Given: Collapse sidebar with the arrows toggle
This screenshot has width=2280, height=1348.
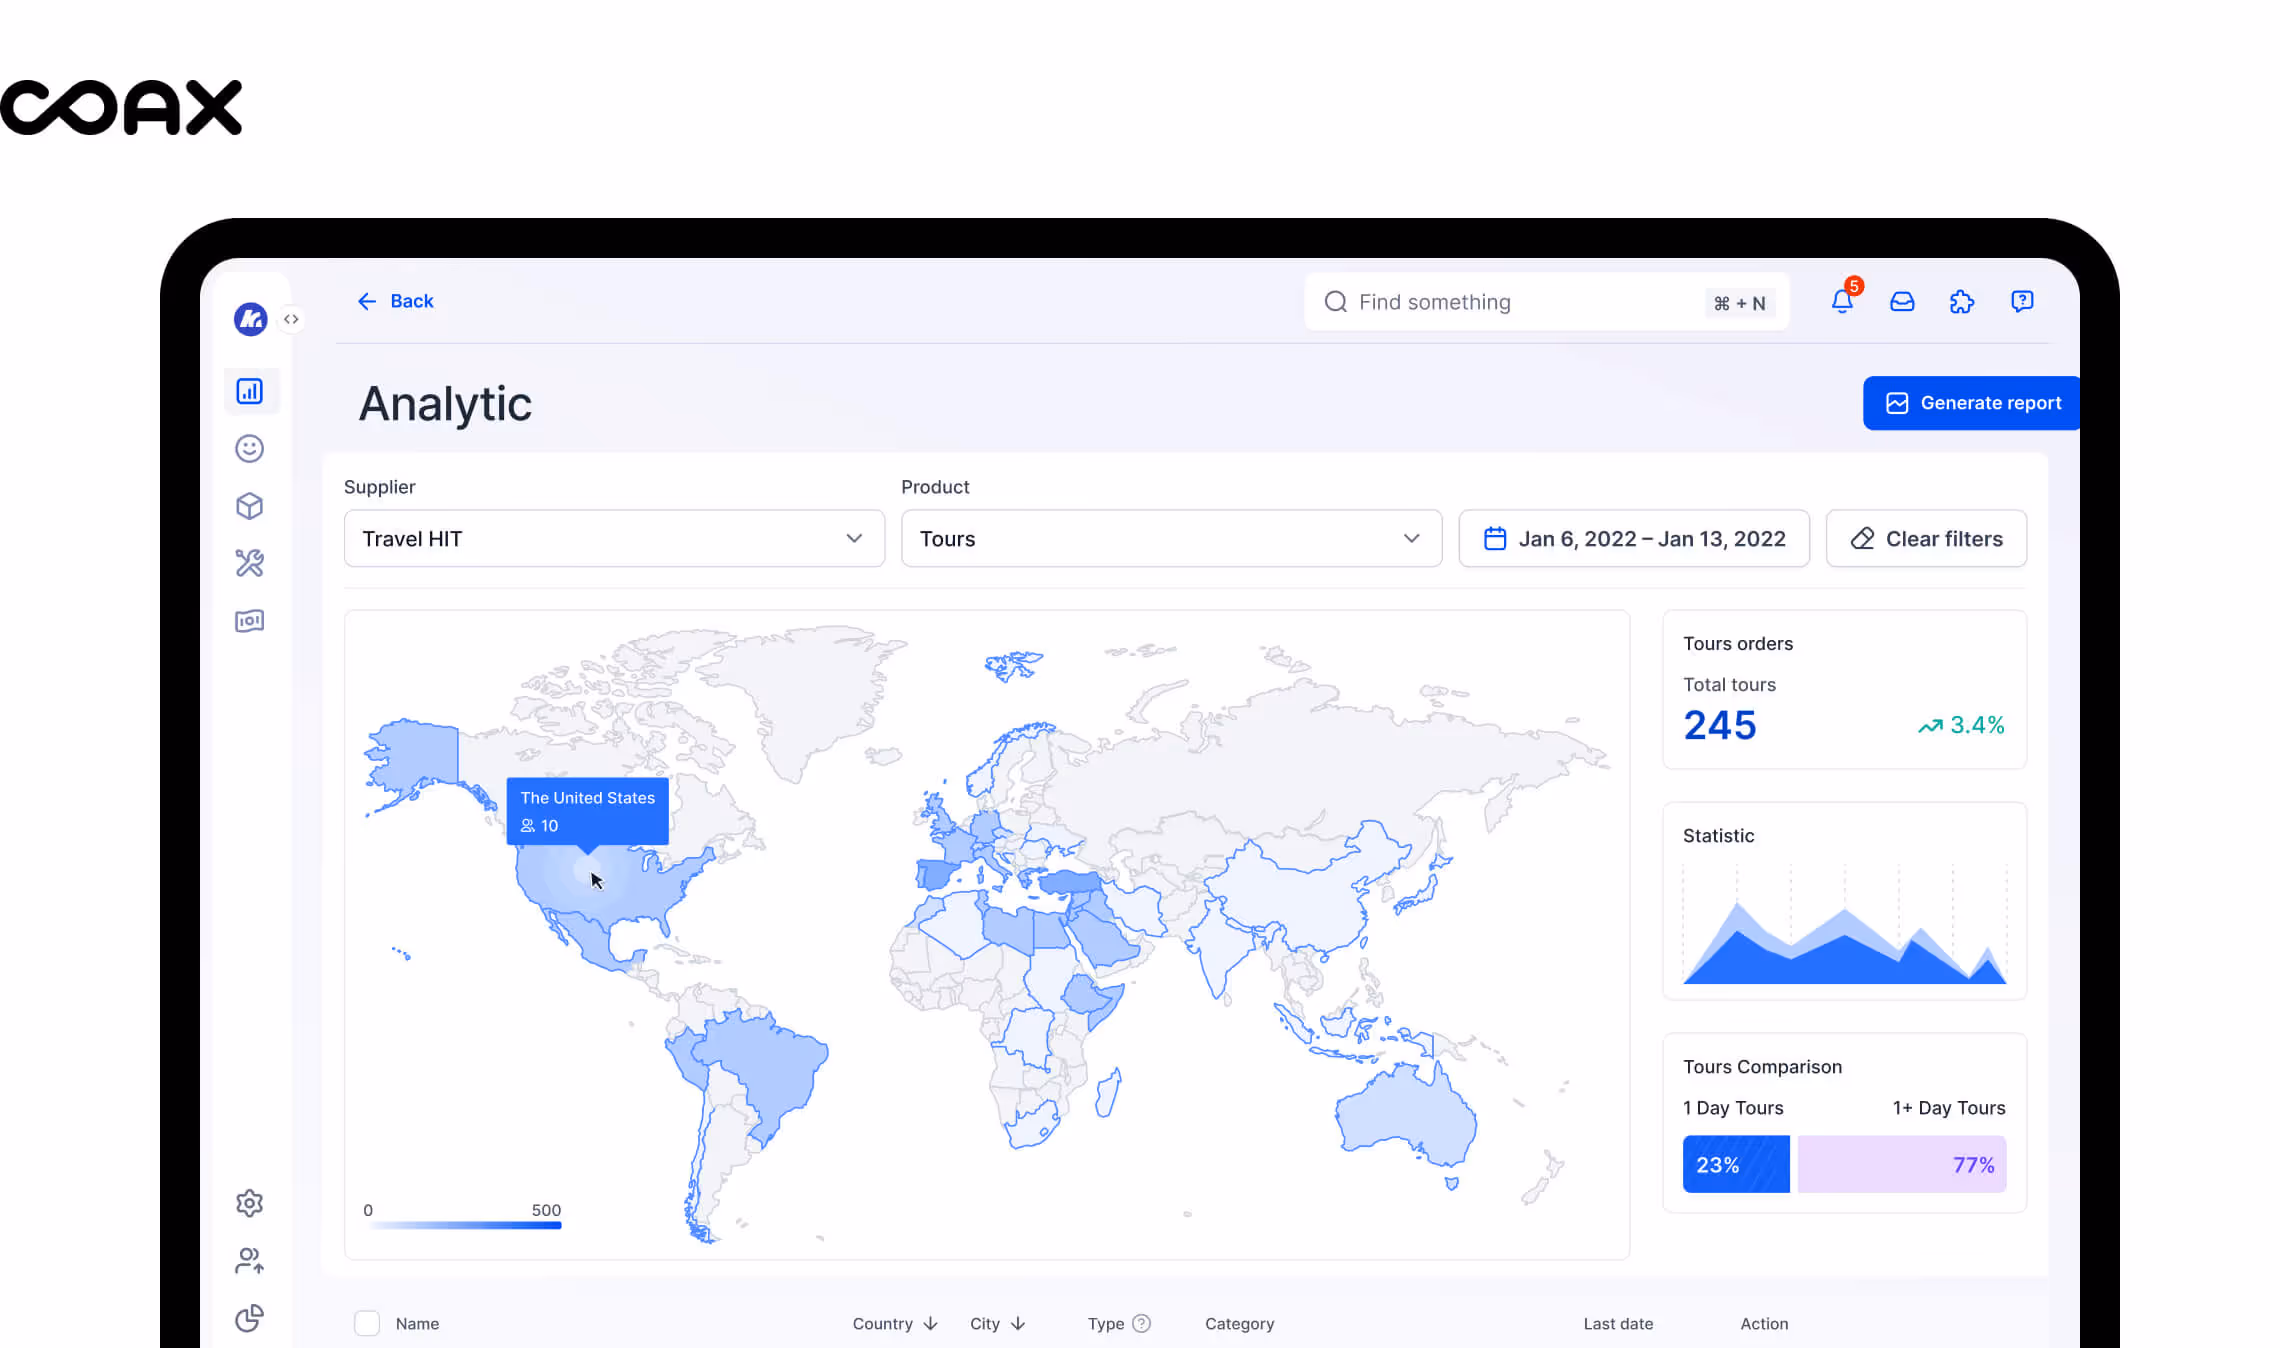Looking at the screenshot, I should pos(291,319).
